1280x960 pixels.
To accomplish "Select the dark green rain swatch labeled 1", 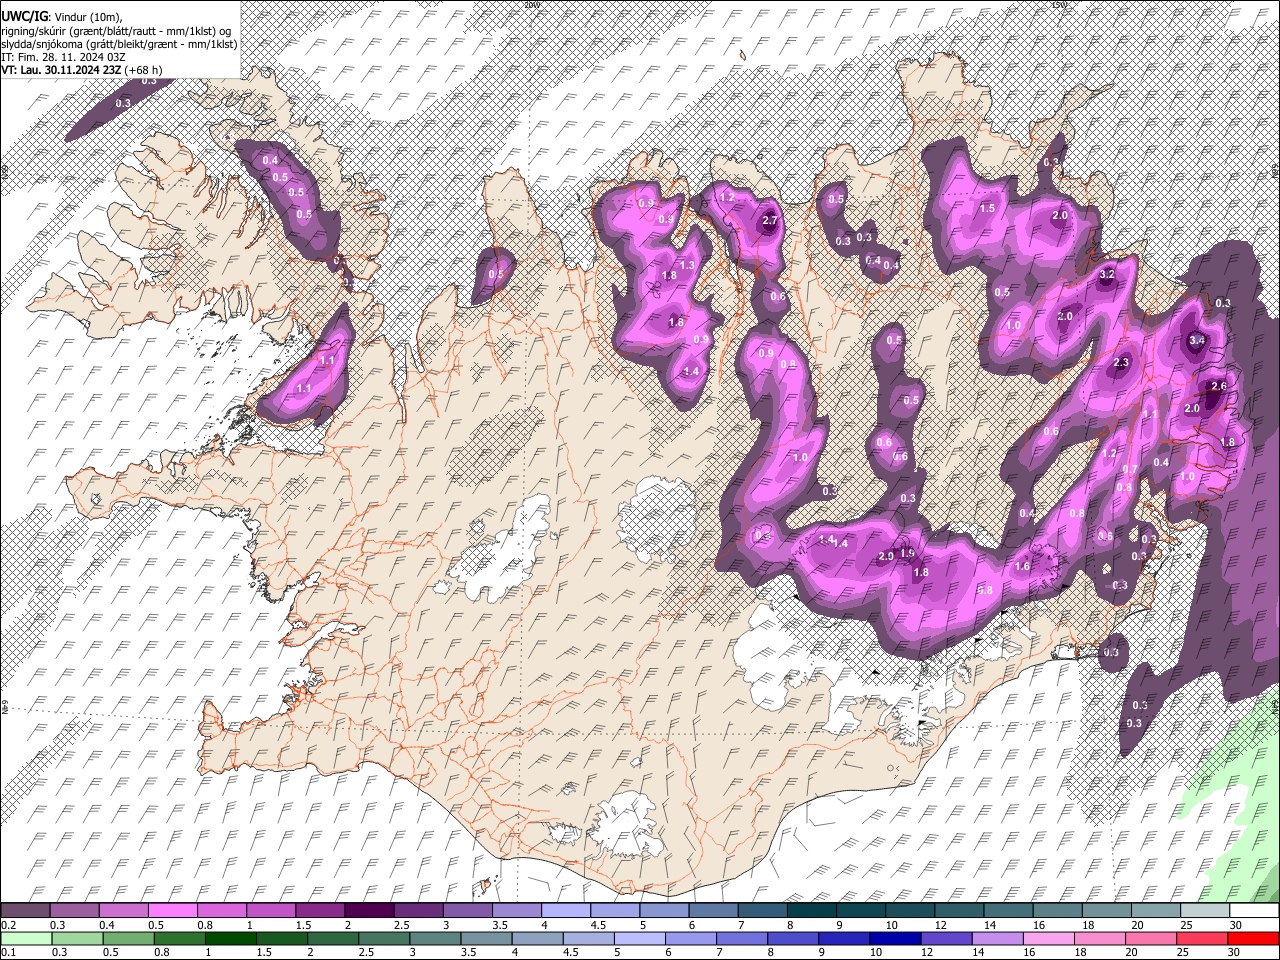I will click(230, 938).
